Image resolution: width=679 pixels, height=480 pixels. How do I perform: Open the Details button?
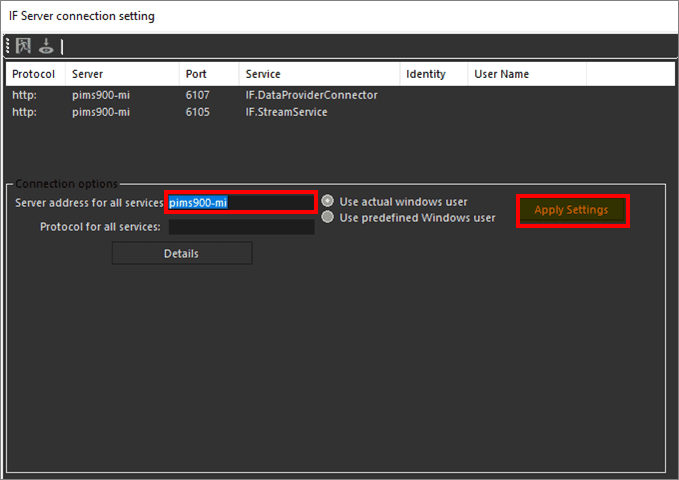click(x=182, y=253)
